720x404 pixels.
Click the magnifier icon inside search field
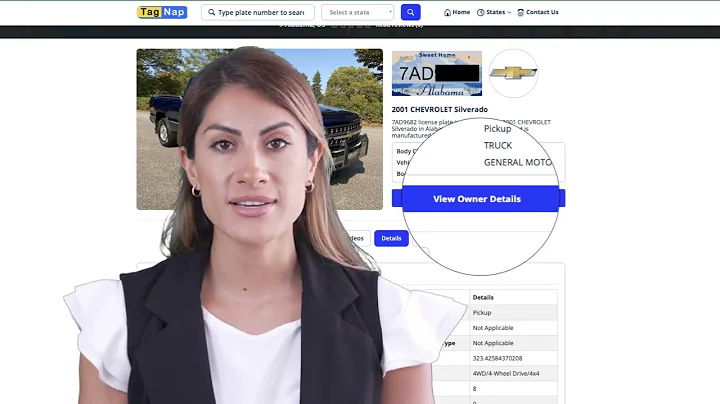point(211,12)
